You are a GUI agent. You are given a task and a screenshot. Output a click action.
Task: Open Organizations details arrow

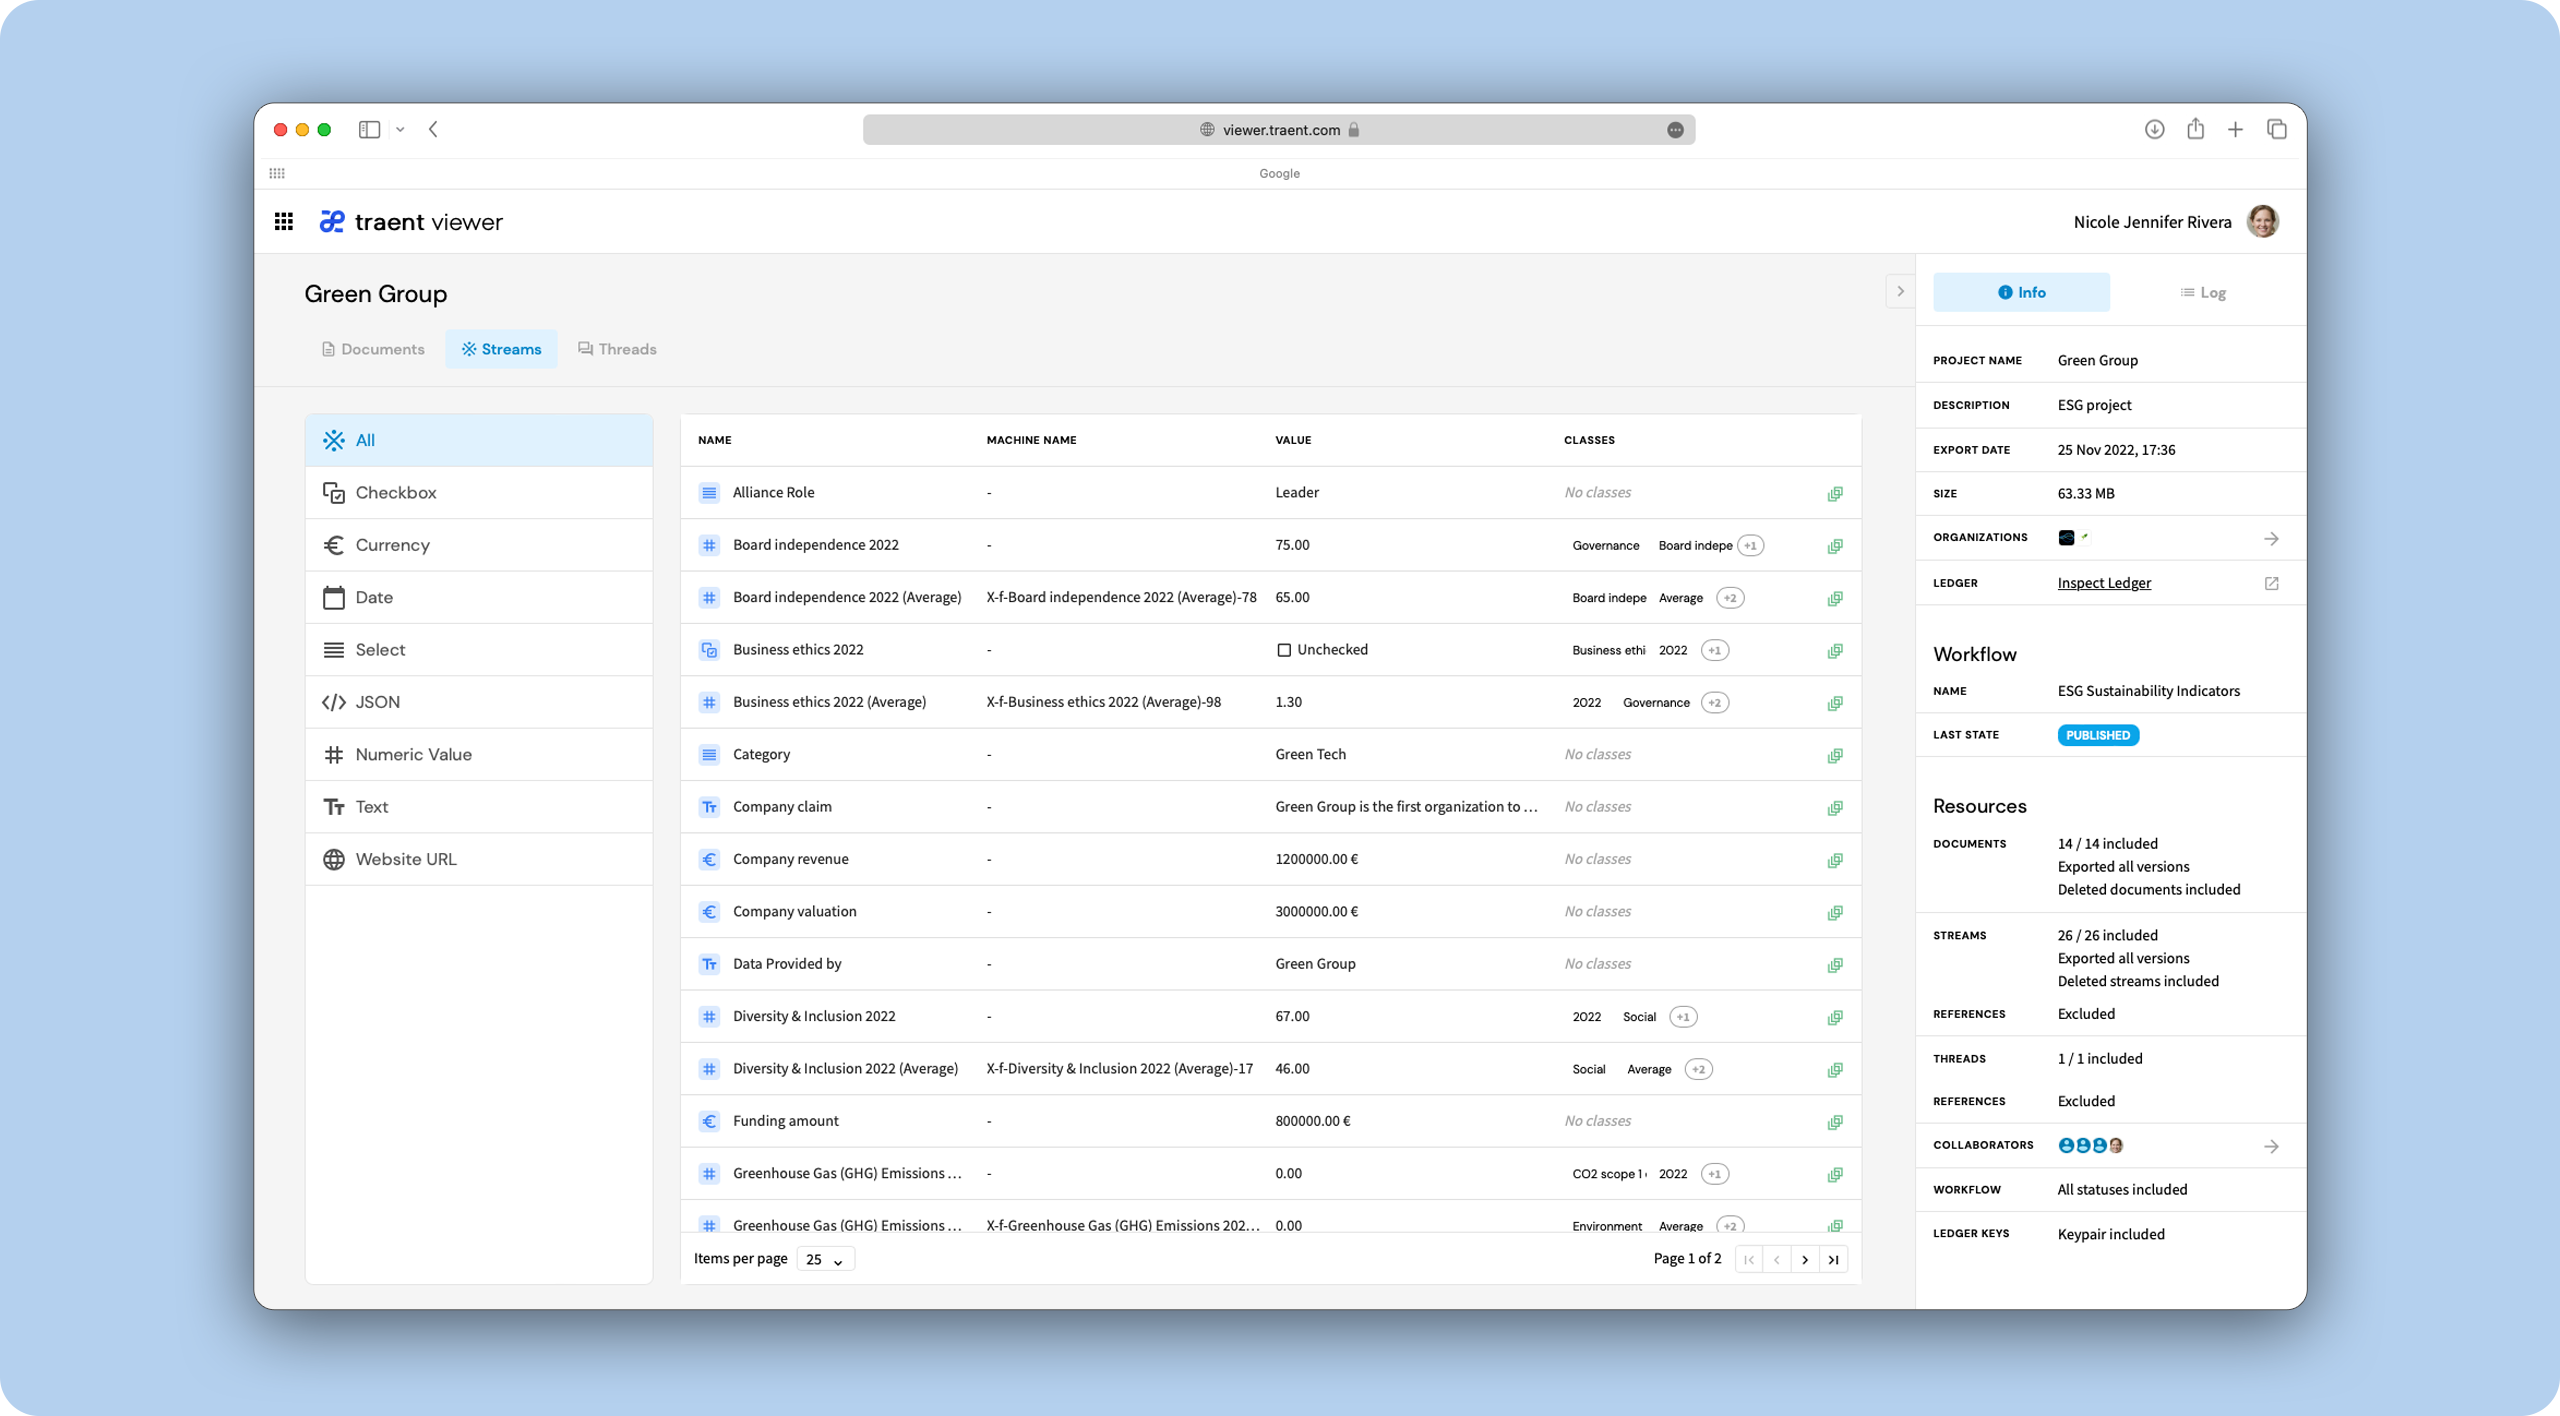2272,539
